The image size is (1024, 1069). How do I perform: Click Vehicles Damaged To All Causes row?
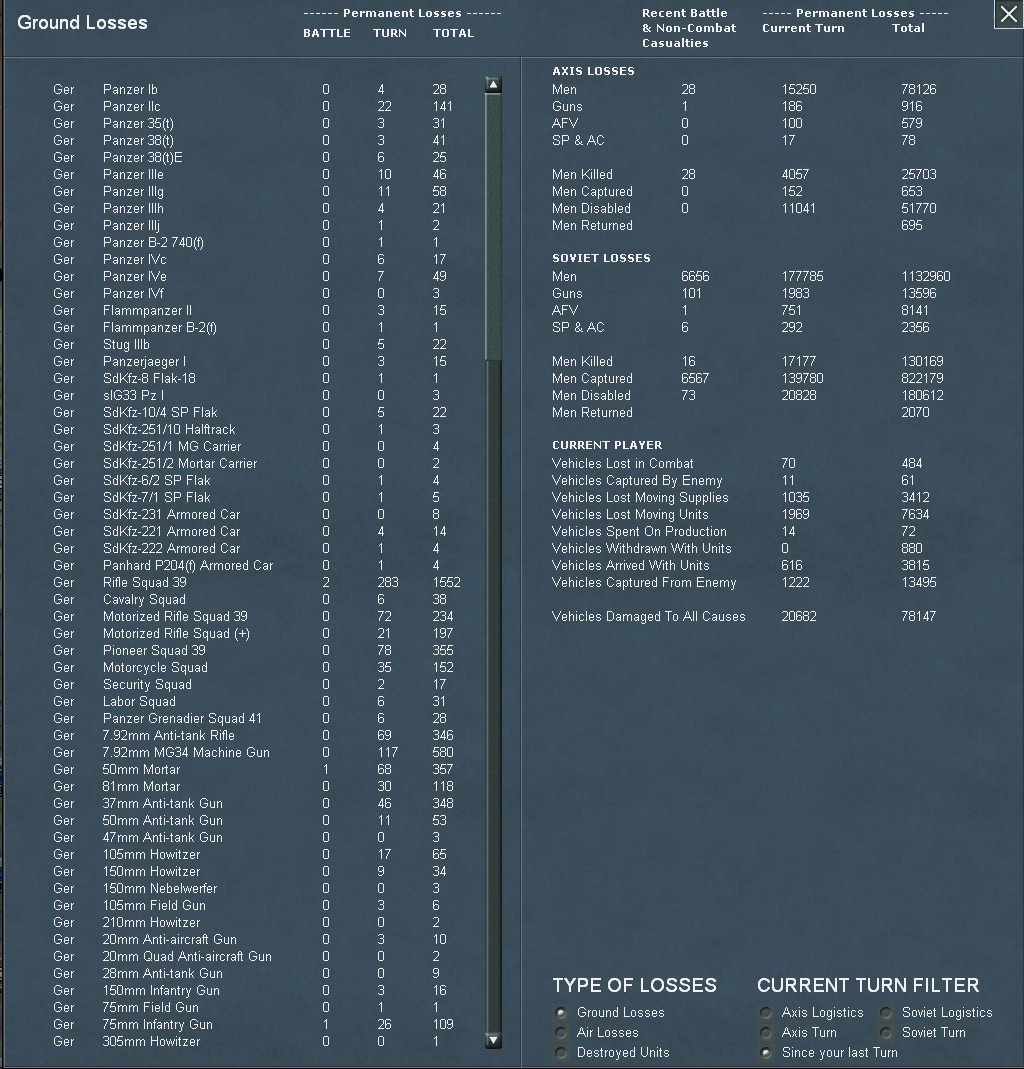[x=744, y=616]
